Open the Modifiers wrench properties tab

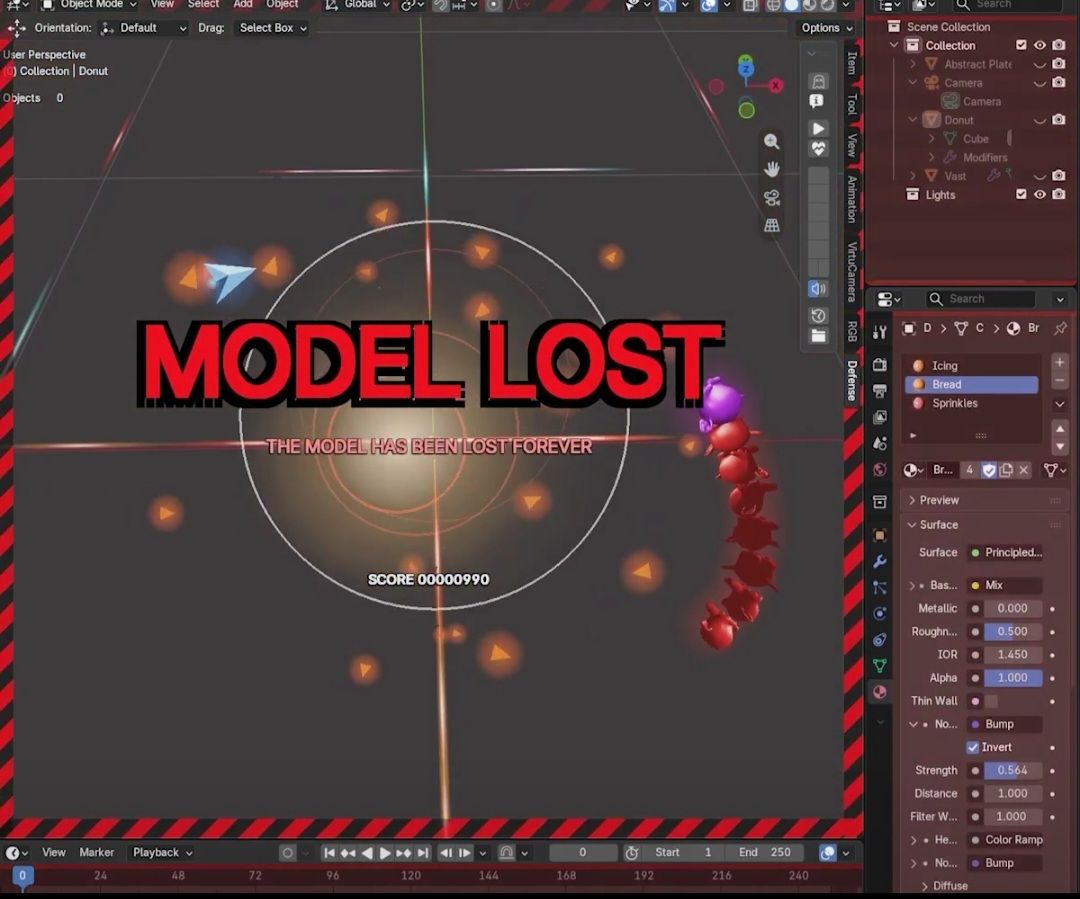pos(880,561)
